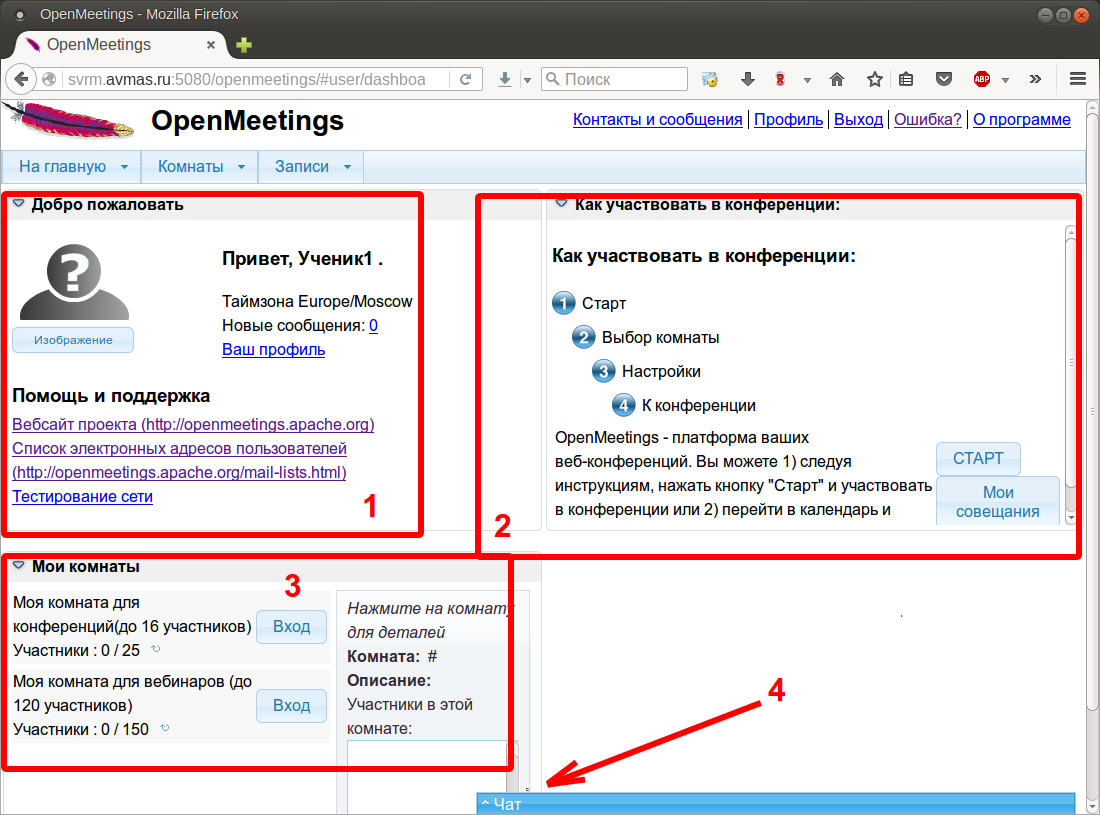Click the Adblock Plus ABP icon

[x=981, y=79]
